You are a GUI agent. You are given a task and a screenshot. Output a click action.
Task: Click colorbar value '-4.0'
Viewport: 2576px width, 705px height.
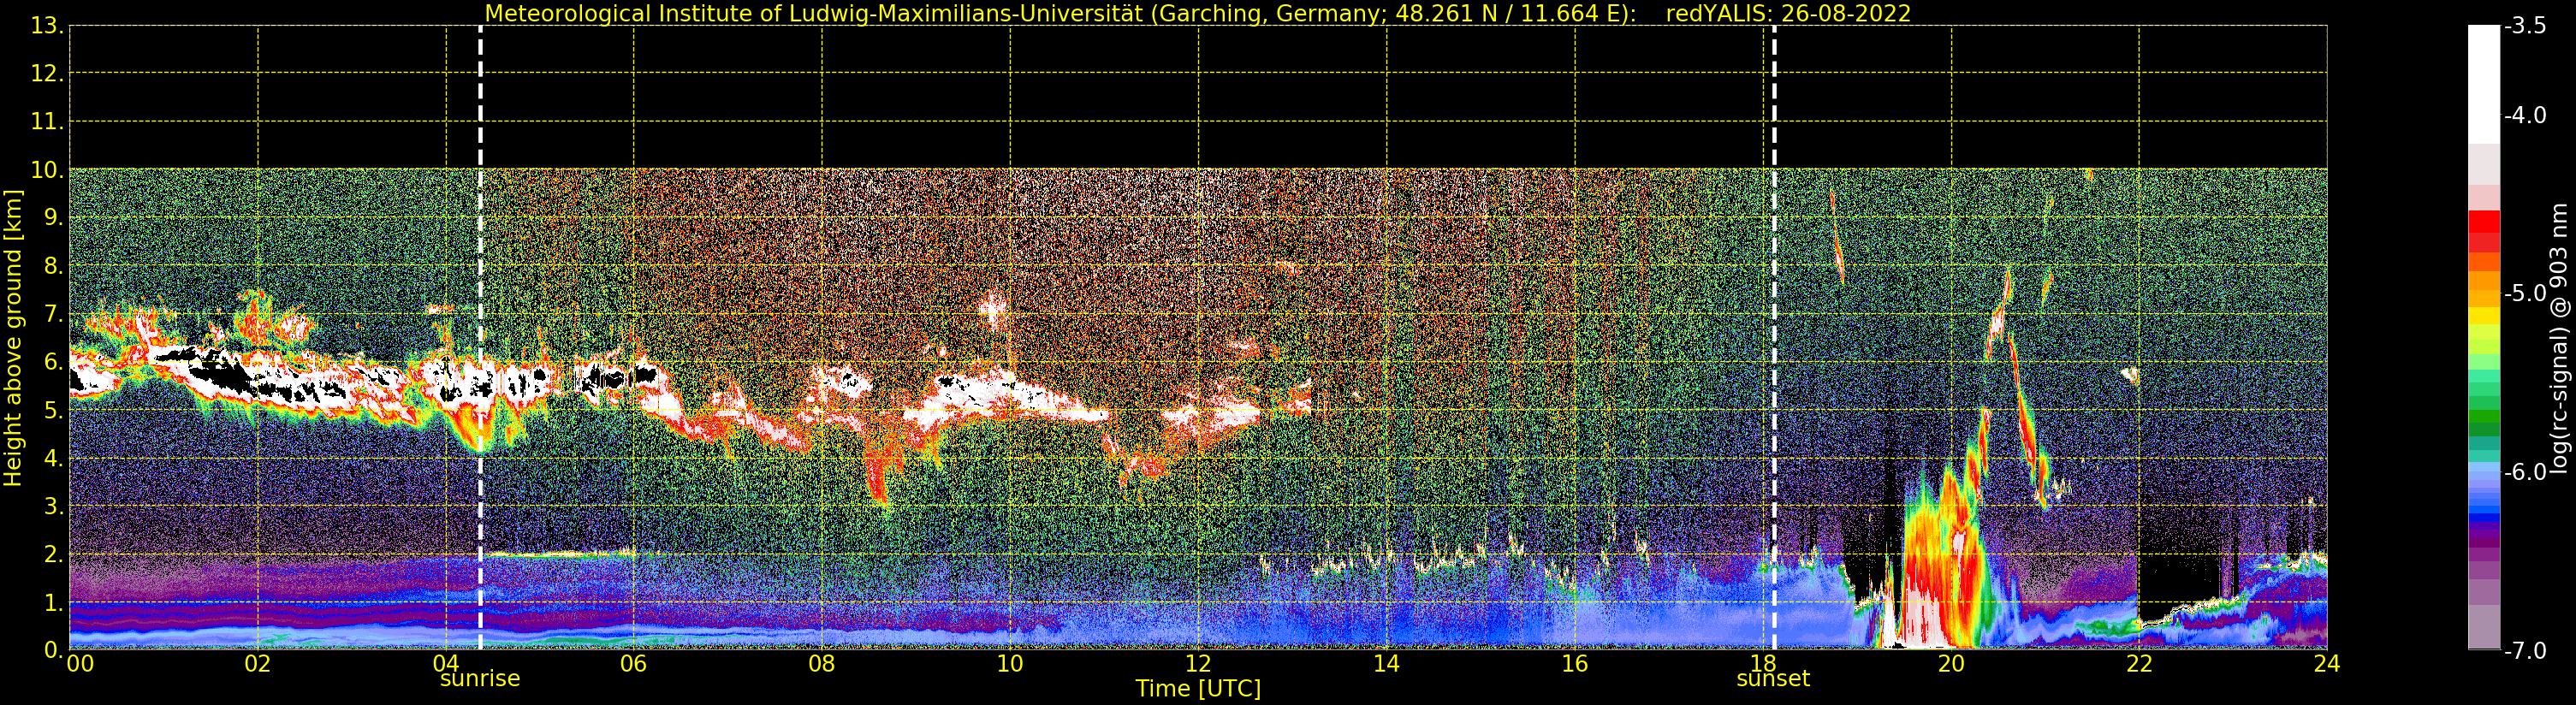2525,115
